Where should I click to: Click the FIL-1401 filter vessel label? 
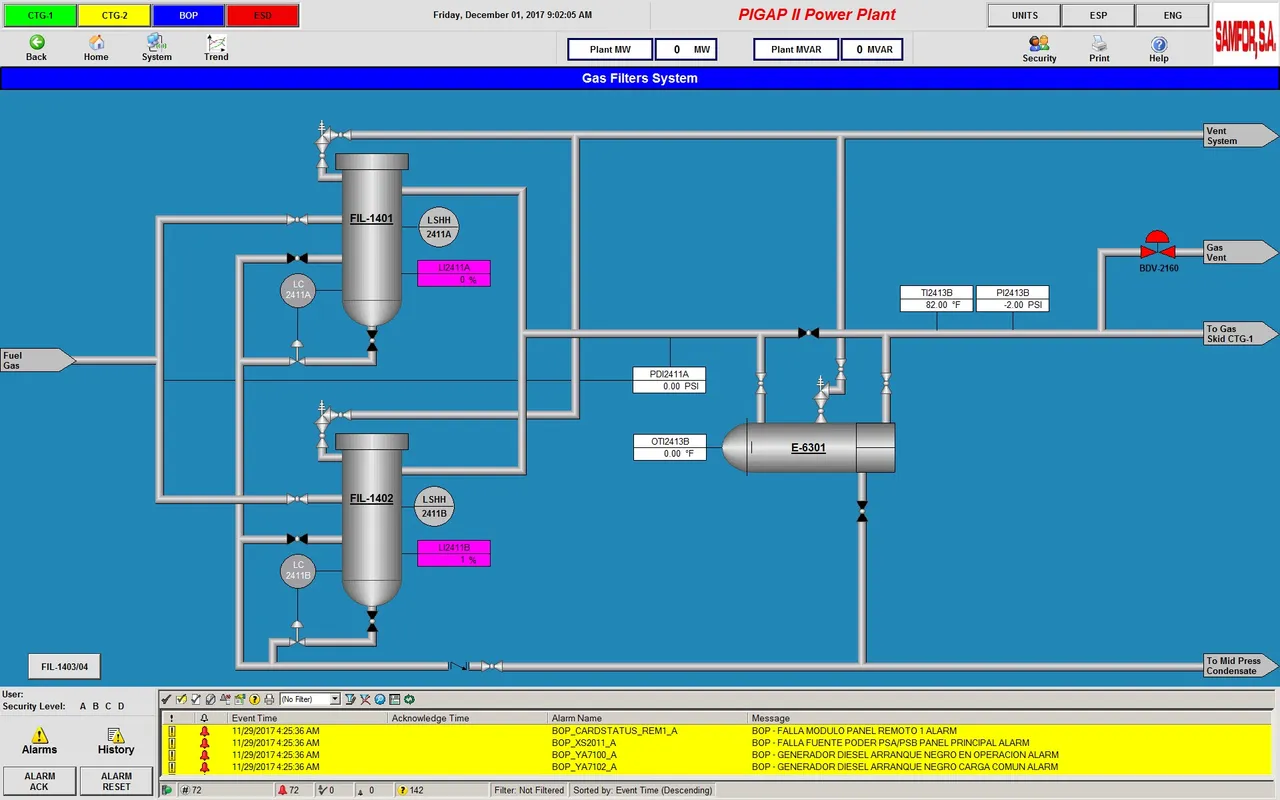click(371, 218)
